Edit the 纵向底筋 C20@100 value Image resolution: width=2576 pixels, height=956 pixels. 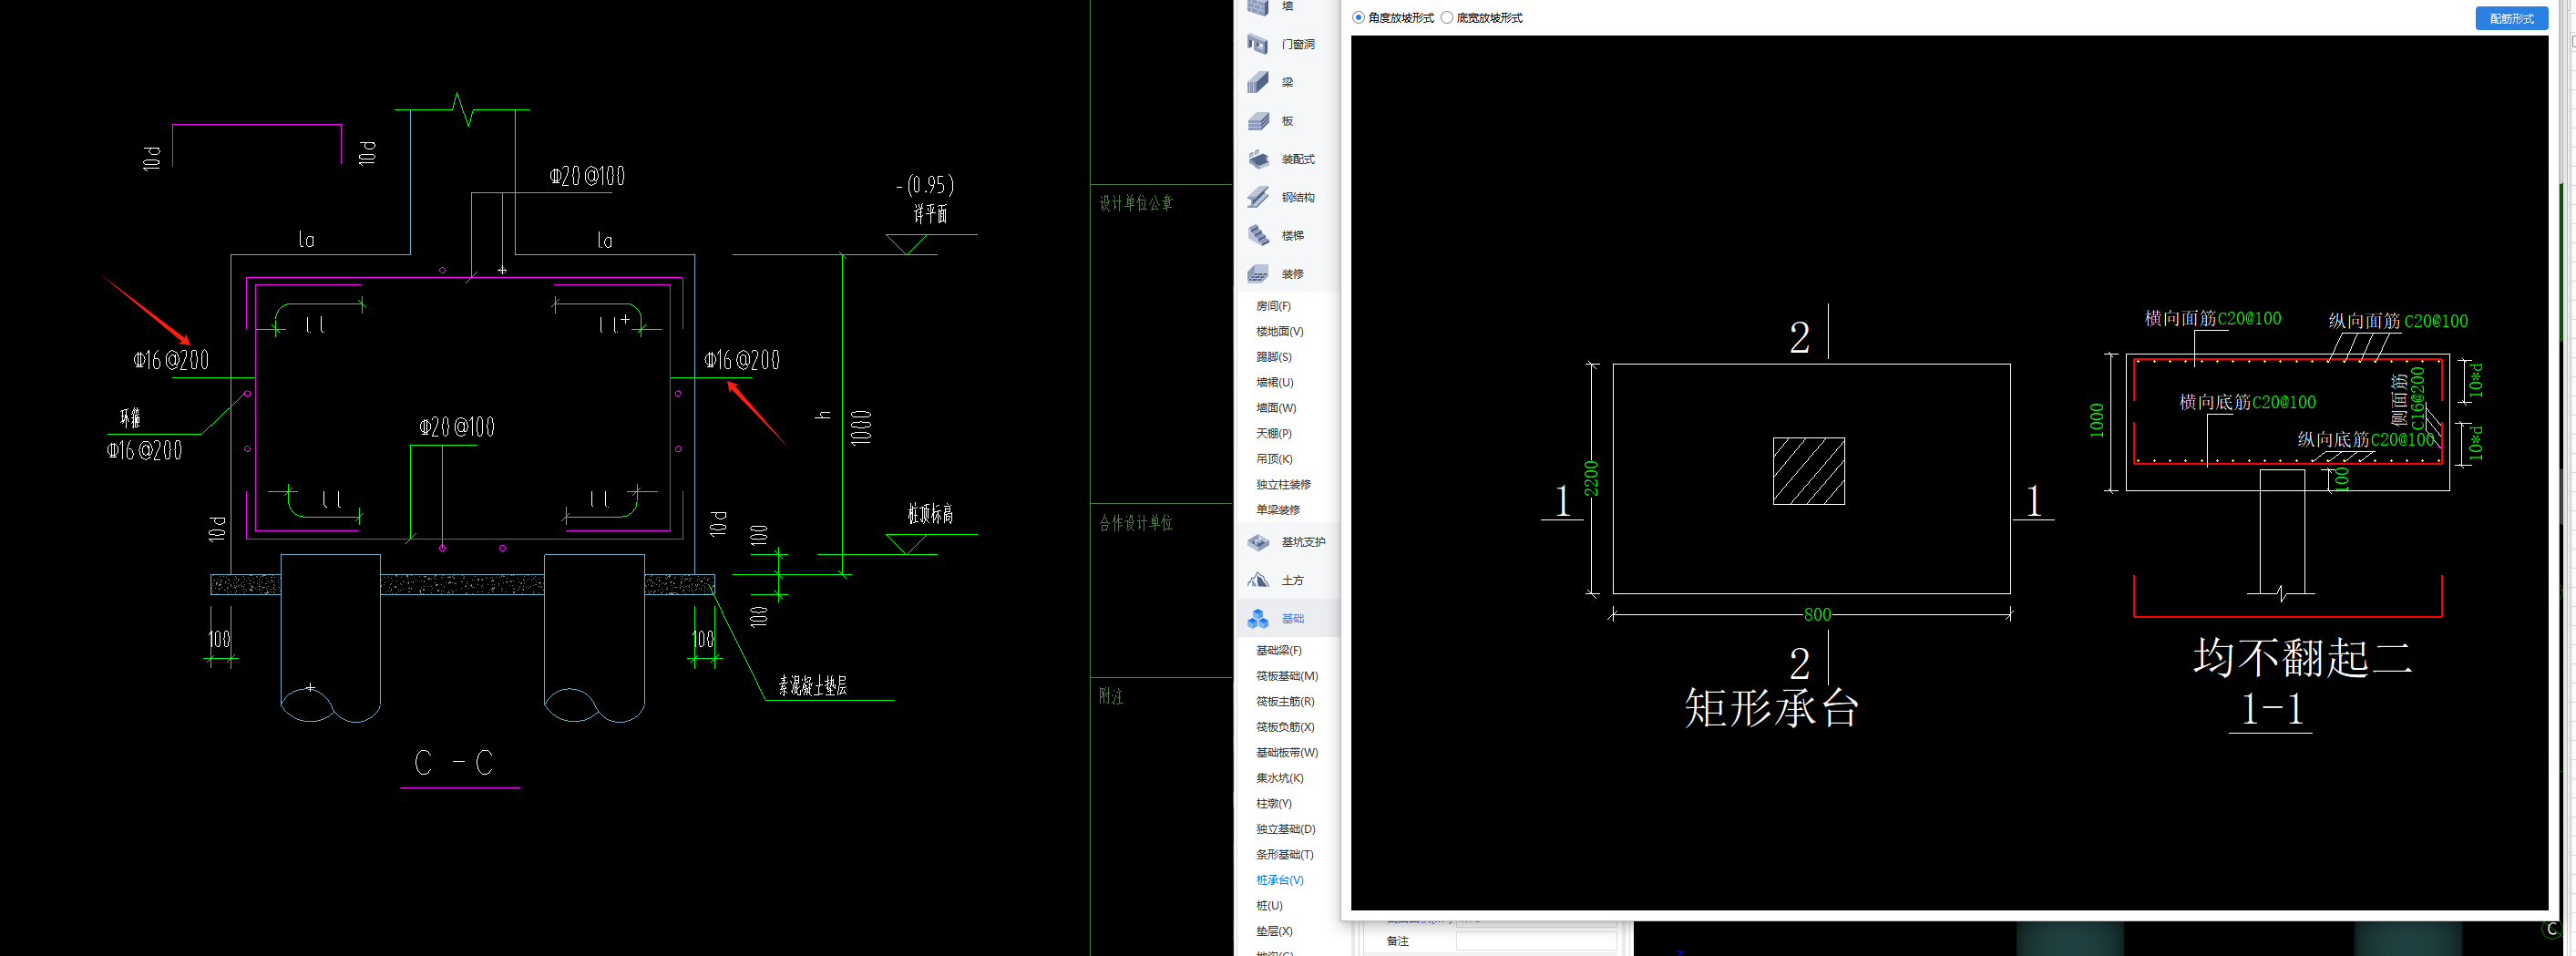tap(2402, 439)
